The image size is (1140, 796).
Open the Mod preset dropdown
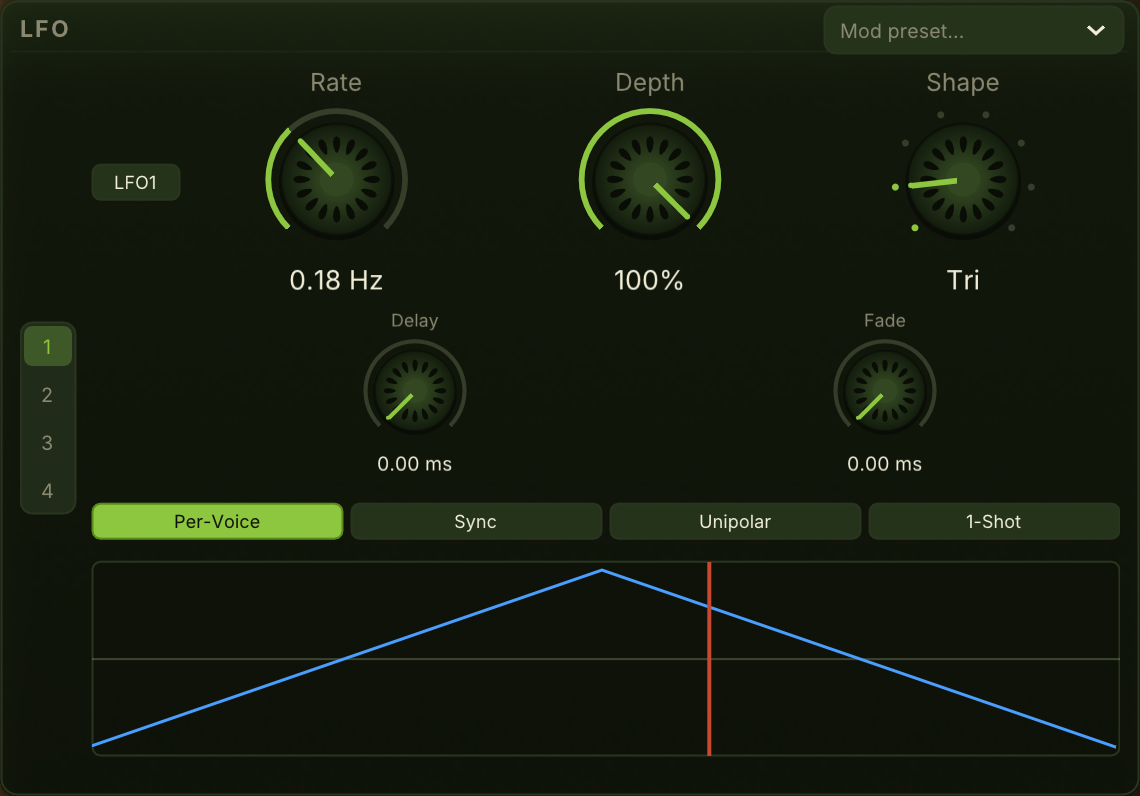[973, 31]
